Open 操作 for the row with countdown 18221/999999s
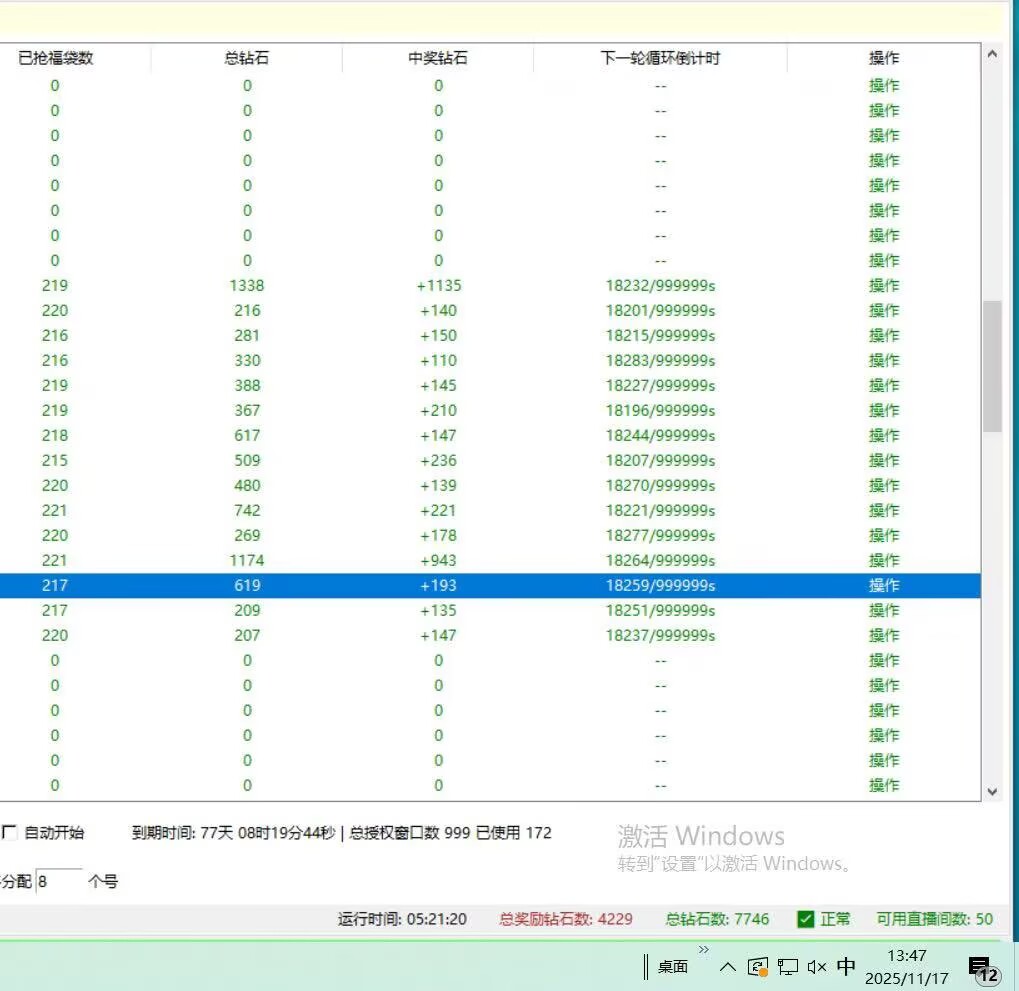This screenshot has width=1019, height=991. [884, 511]
